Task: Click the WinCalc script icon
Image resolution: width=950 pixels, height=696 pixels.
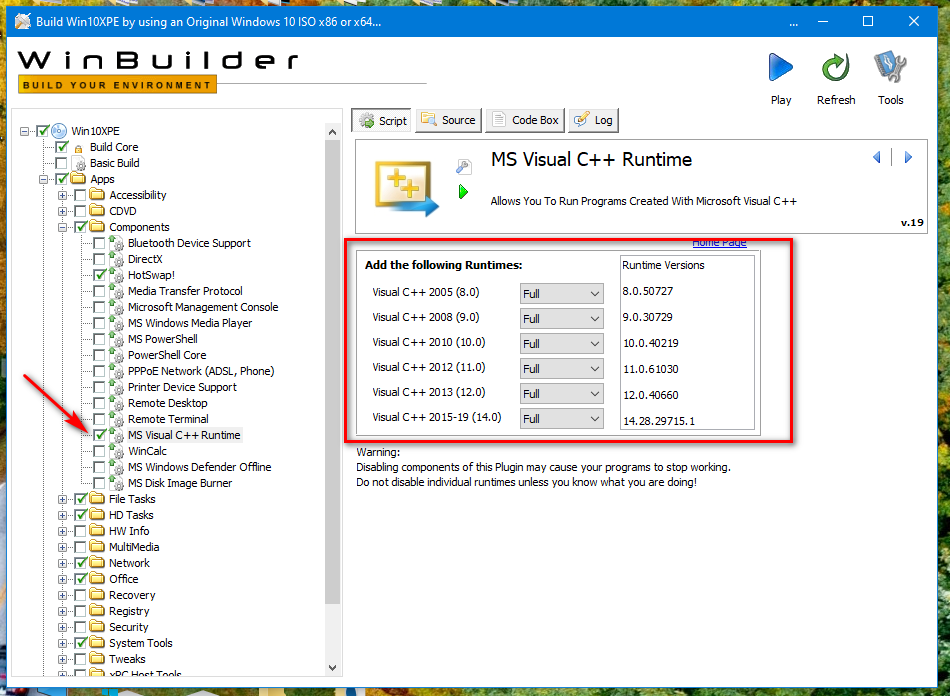Action: click(116, 451)
